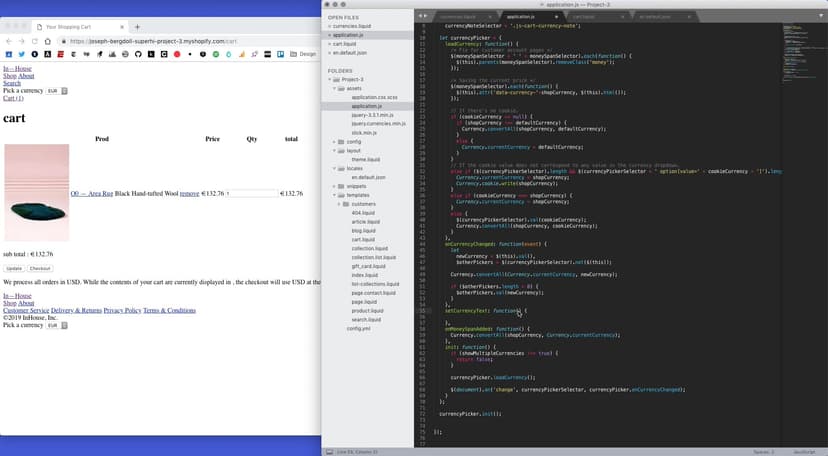828x456 pixels.
Task: Collapse the assets folder in sidebar
Action: click(341, 88)
